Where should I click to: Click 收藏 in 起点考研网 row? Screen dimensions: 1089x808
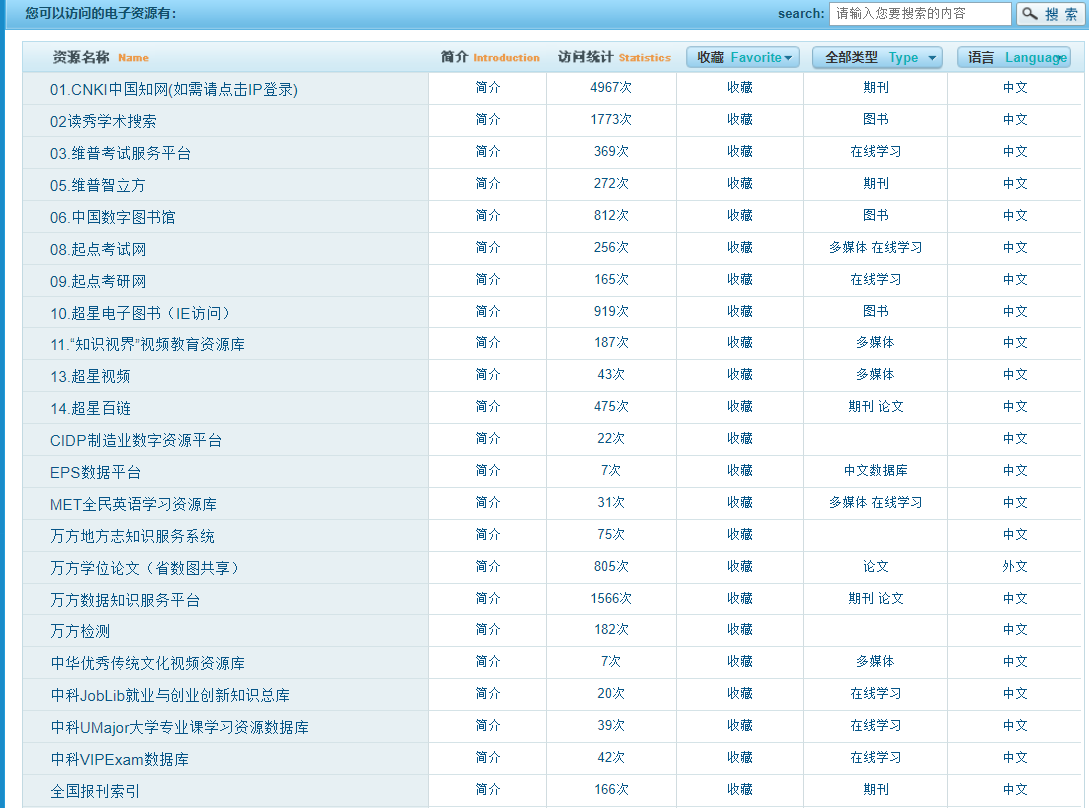click(x=740, y=279)
